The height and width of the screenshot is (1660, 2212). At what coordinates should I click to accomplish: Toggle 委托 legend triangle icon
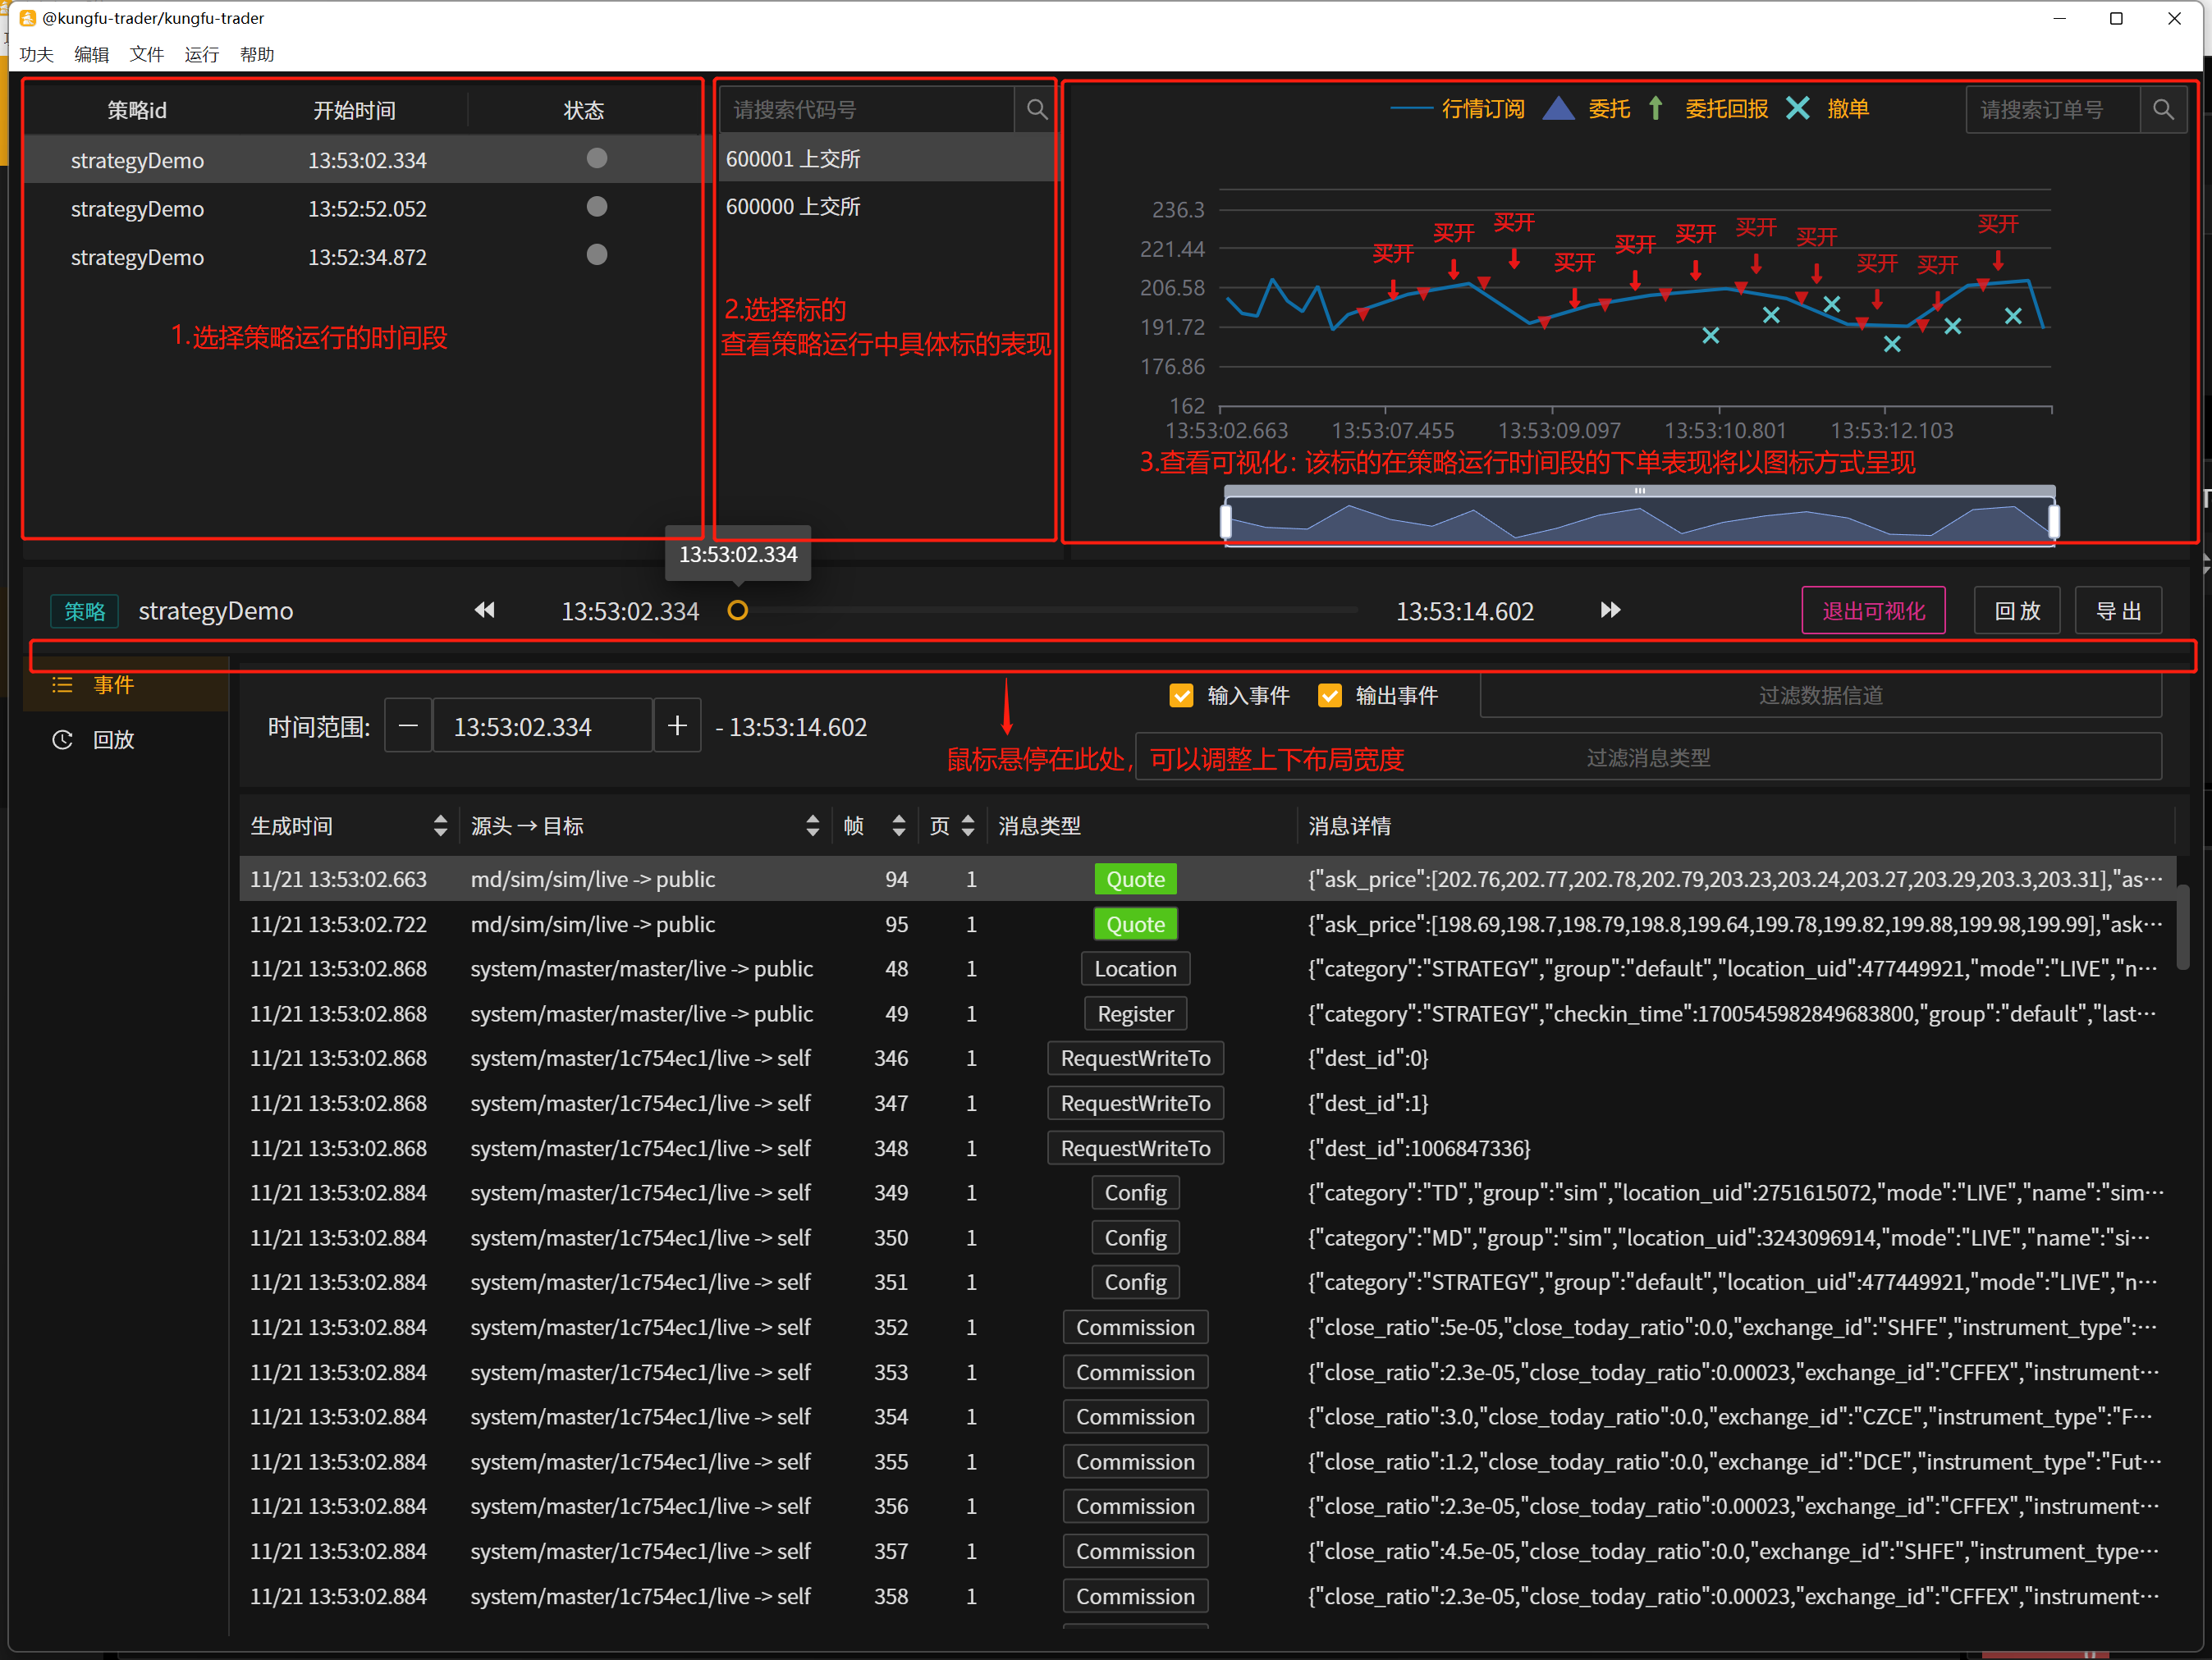pos(1559,108)
